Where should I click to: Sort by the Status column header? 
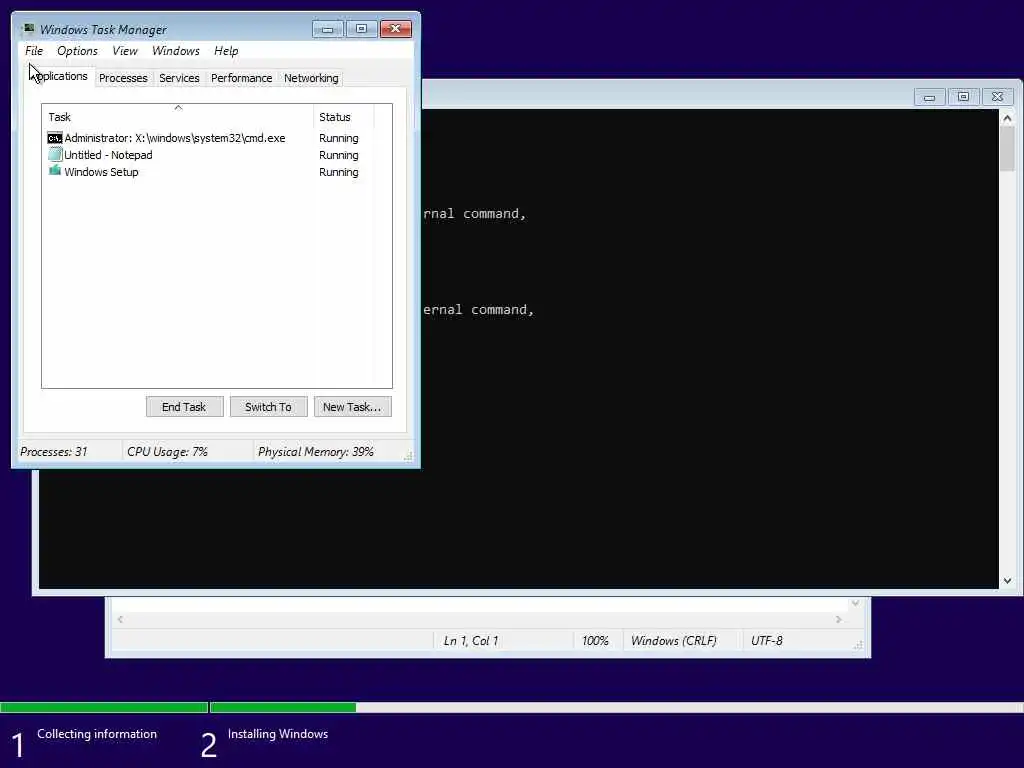[x=344, y=117]
